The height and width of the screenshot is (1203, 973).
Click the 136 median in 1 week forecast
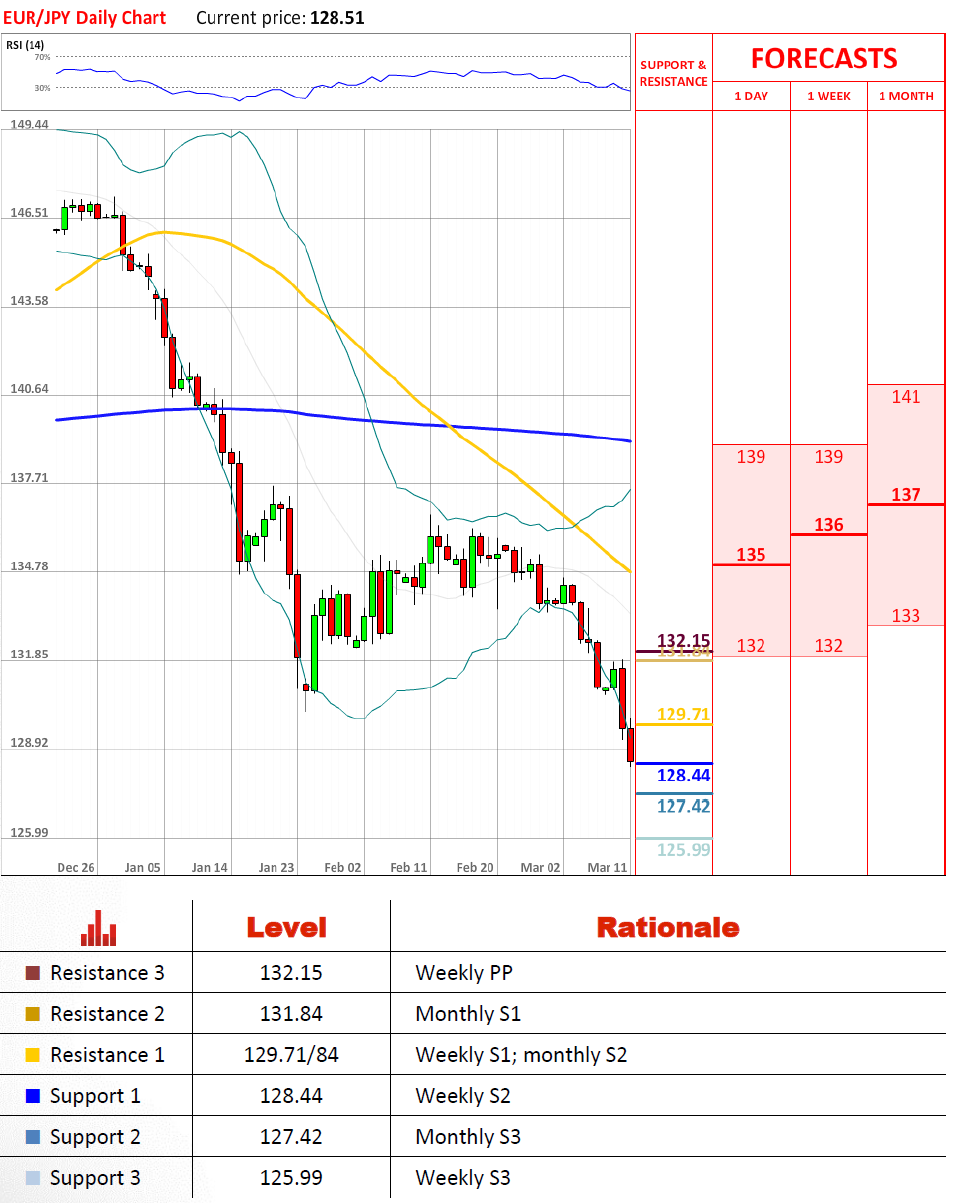(x=829, y=524)
